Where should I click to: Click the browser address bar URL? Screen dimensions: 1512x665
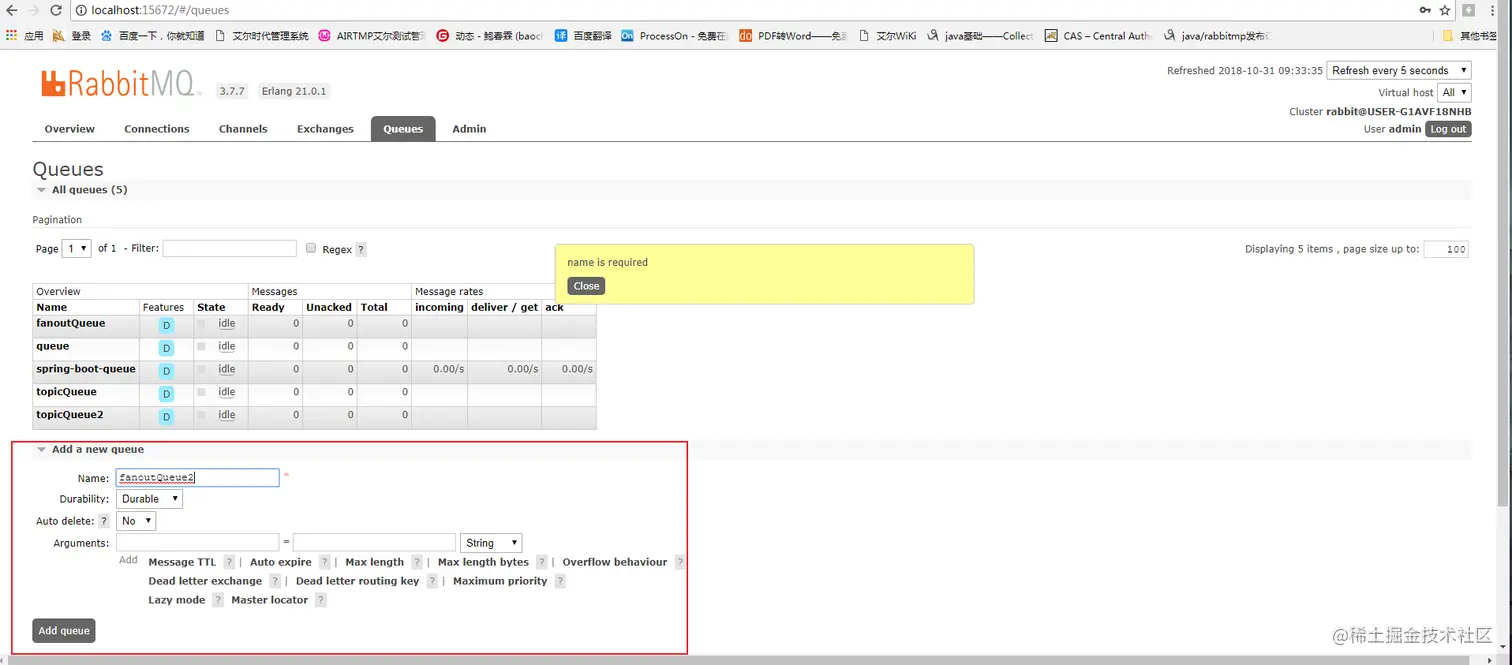(160, 10)
